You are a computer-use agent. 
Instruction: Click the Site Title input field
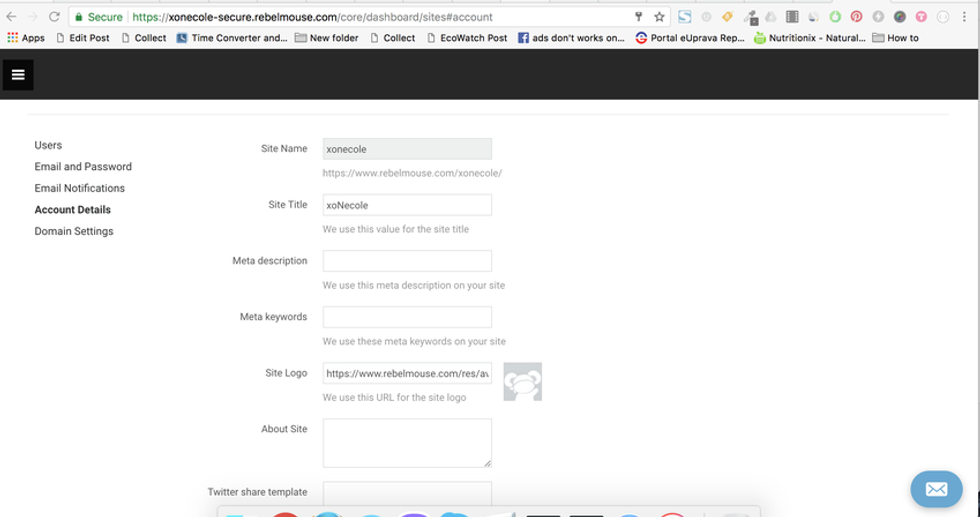point(407,205)
